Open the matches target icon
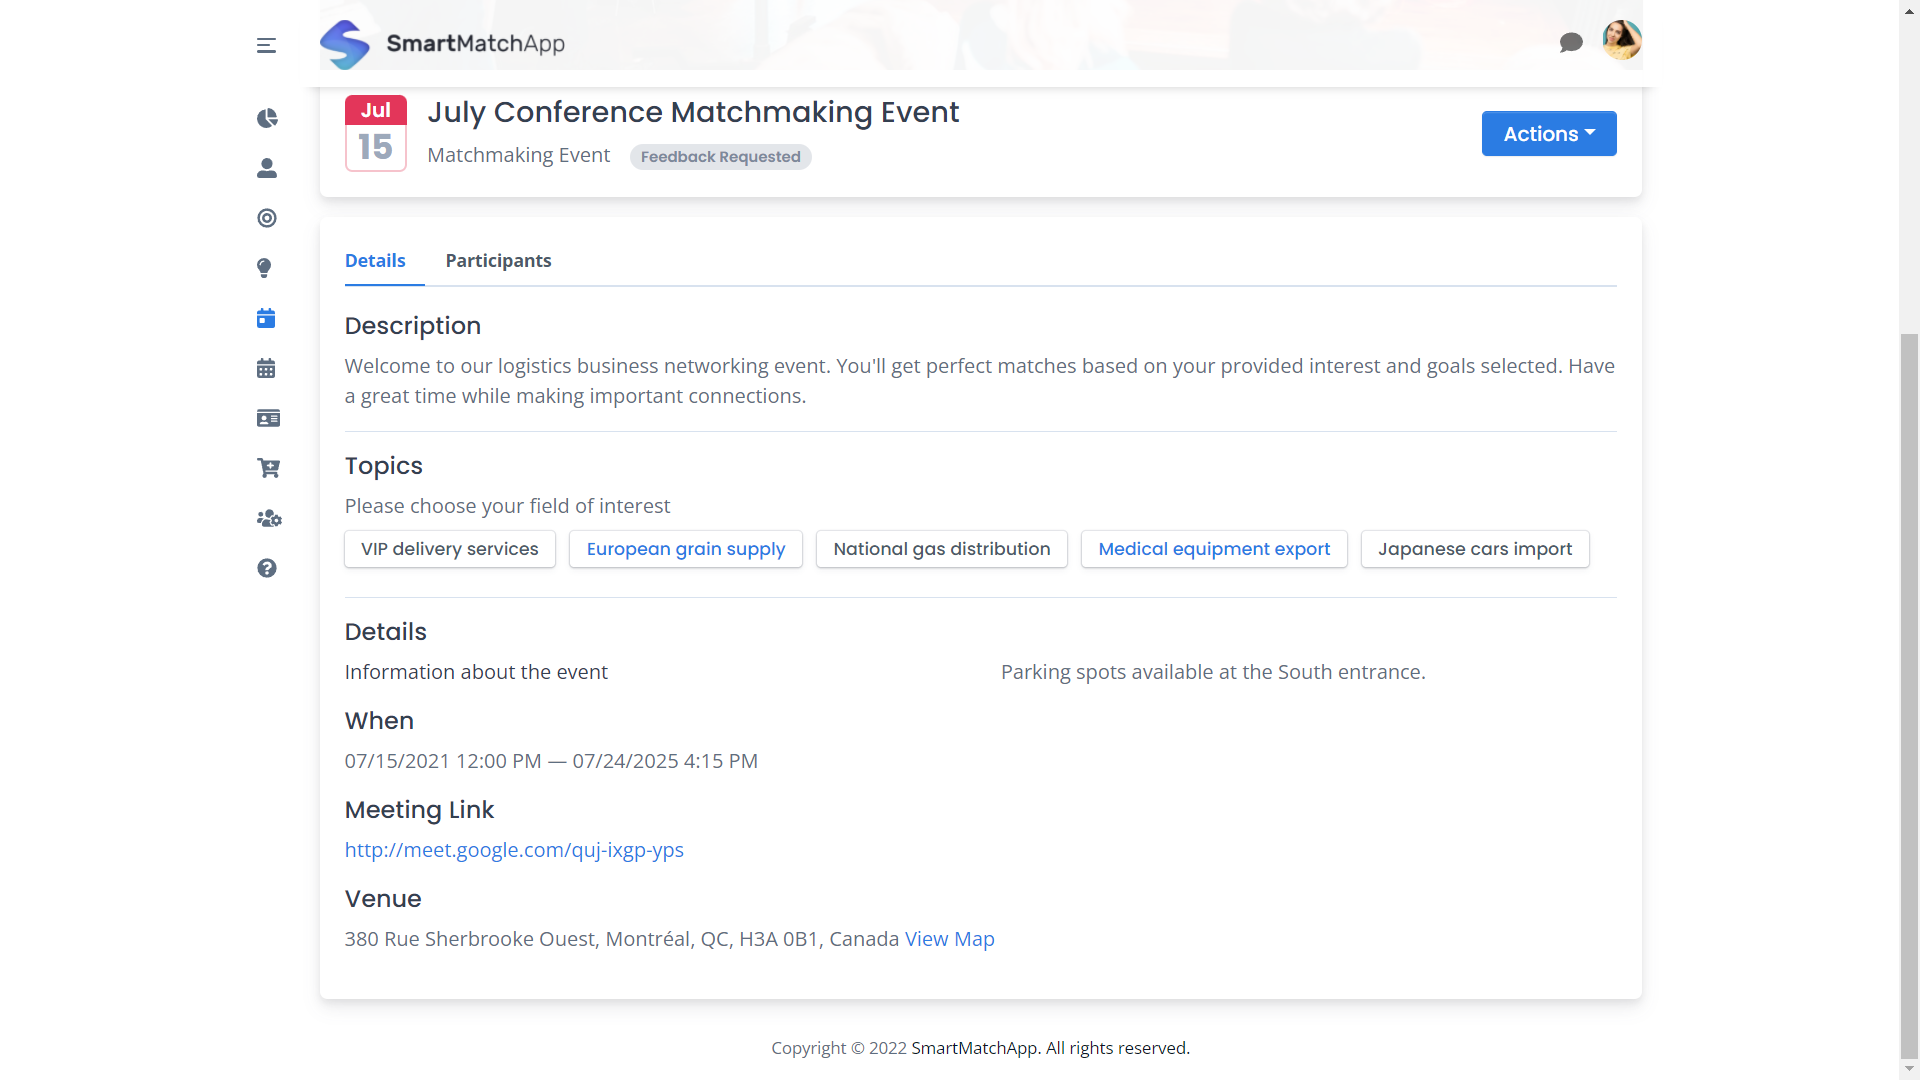 (x=266, y=218)
